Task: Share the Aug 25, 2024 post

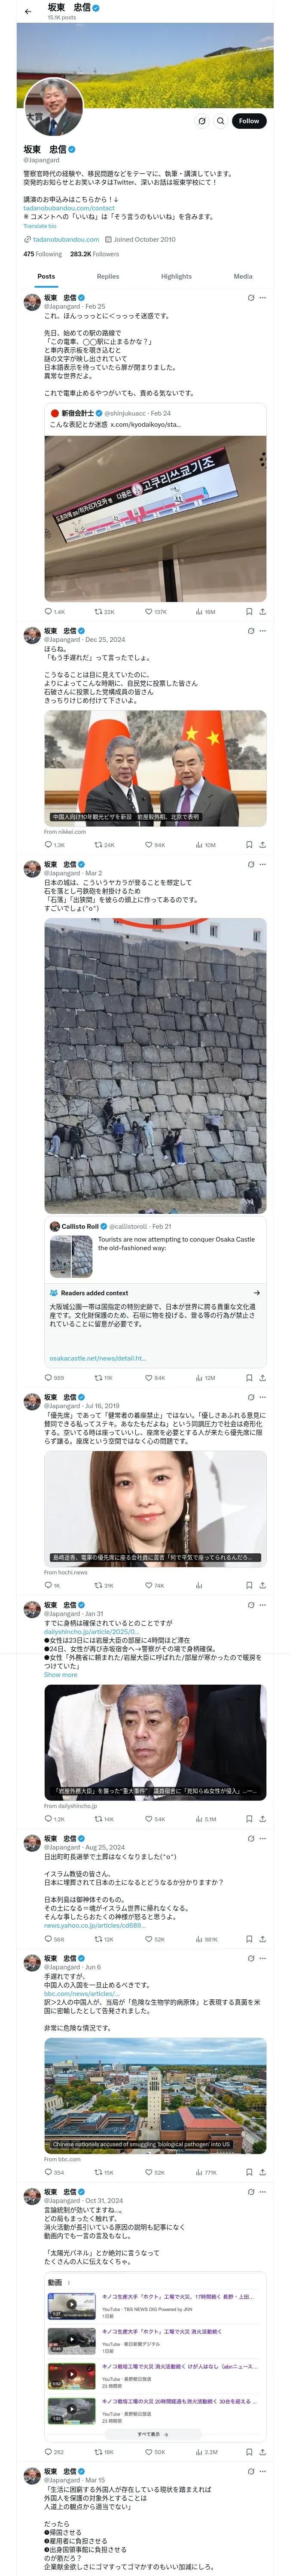Action: point(262,1939)
